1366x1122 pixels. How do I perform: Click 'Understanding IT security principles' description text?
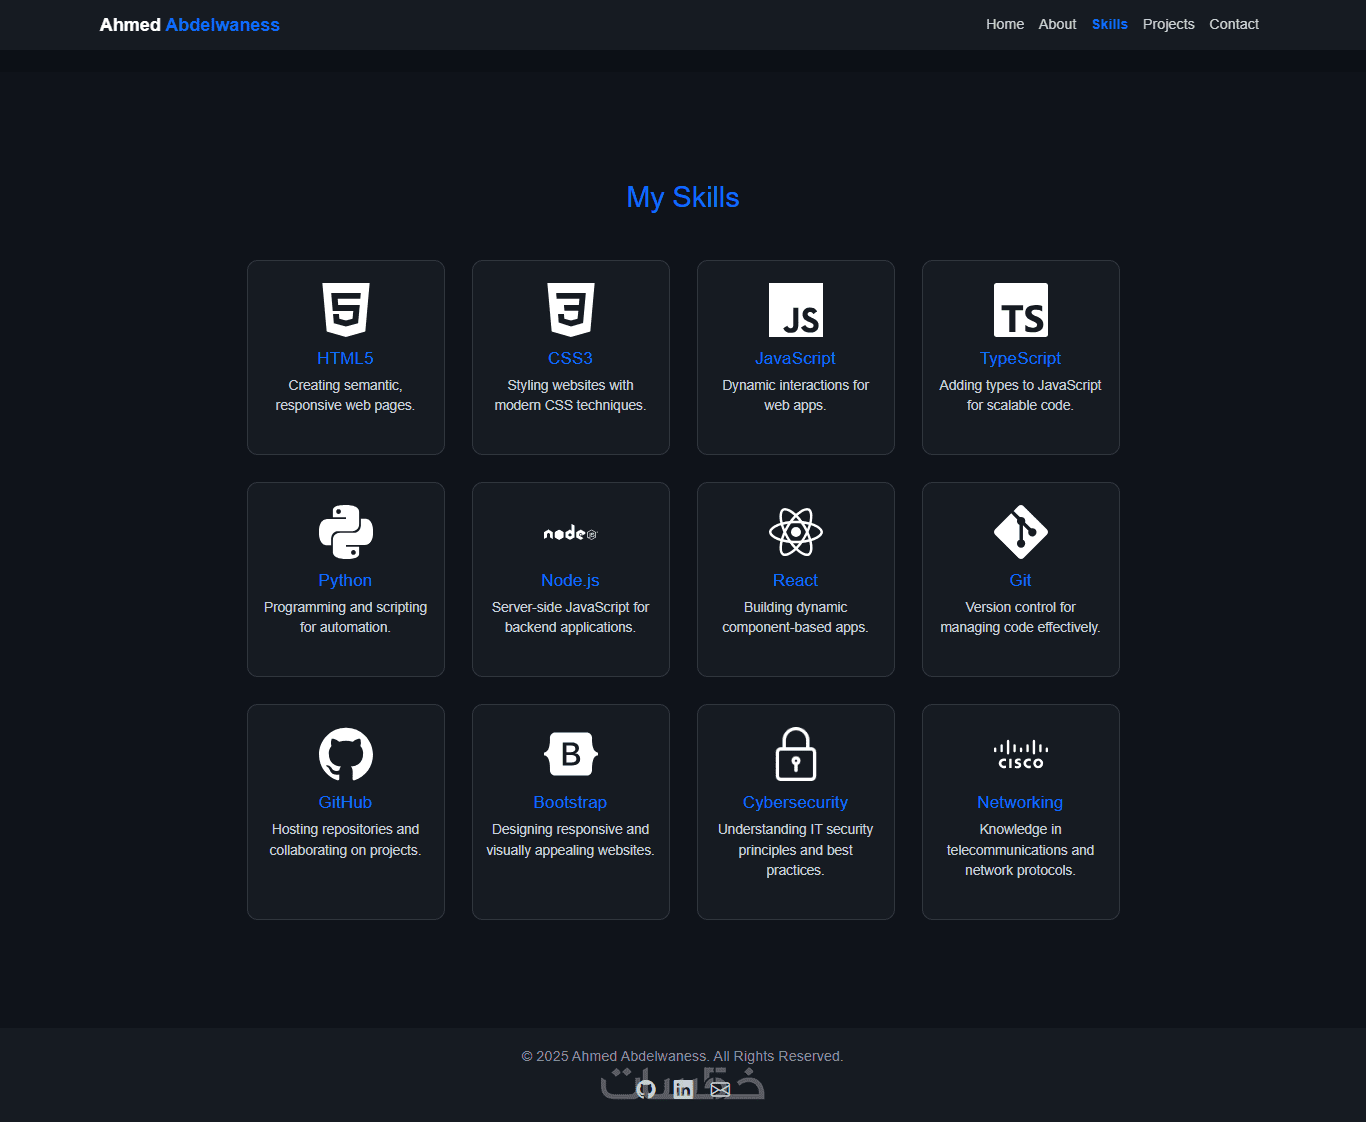tap(796, 850)
